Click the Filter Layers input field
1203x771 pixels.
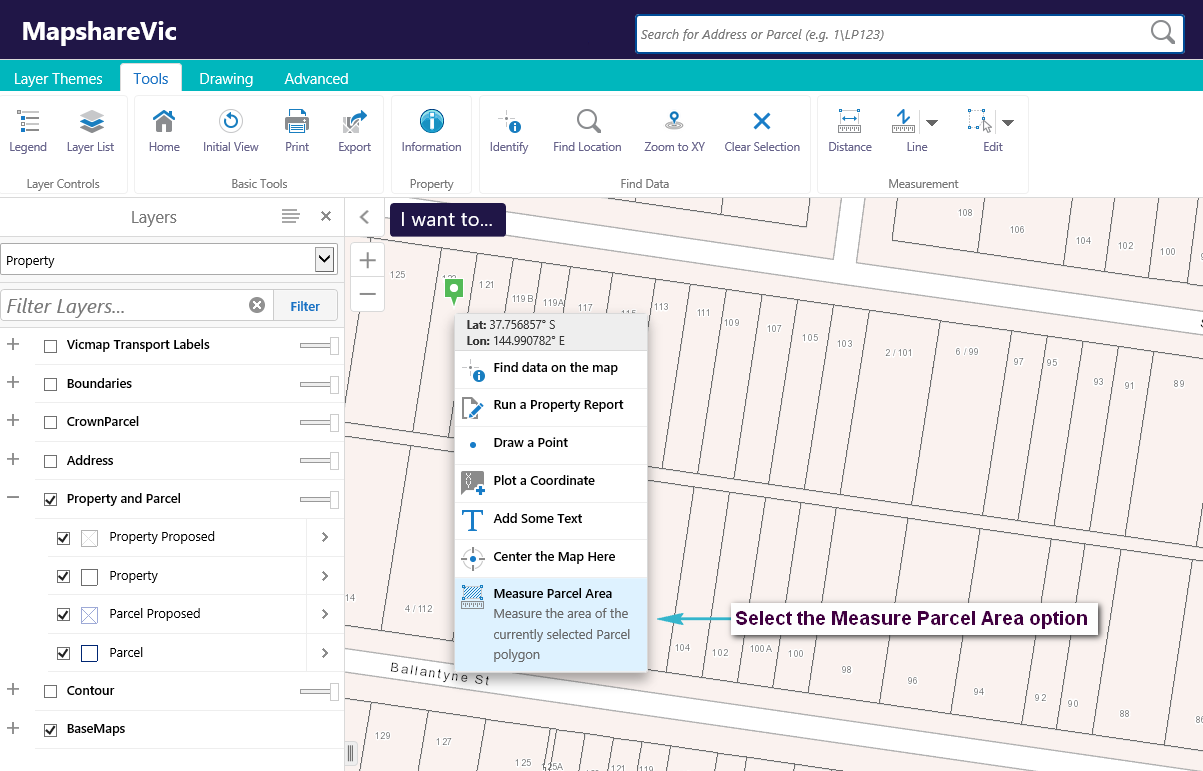[x=125, y=306]
